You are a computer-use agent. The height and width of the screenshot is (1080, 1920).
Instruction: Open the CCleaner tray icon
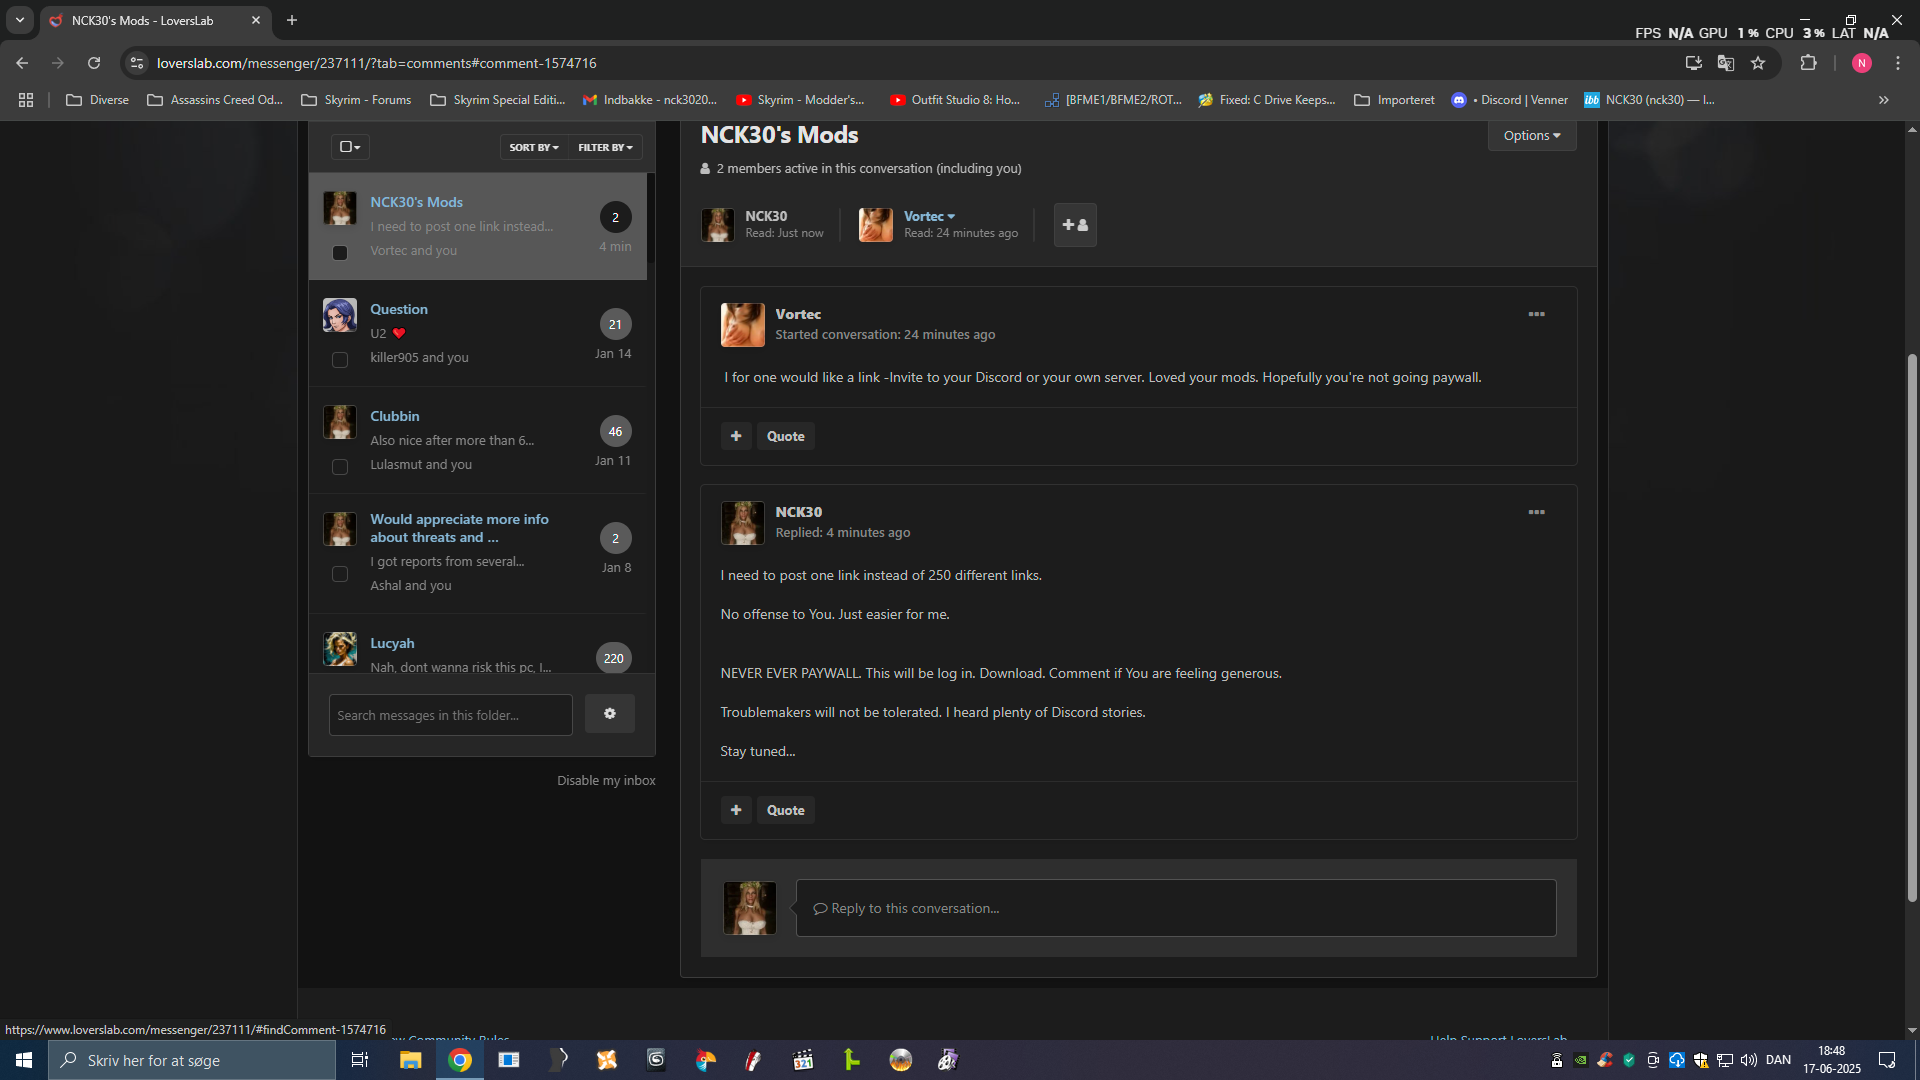pos(1605,1060)
